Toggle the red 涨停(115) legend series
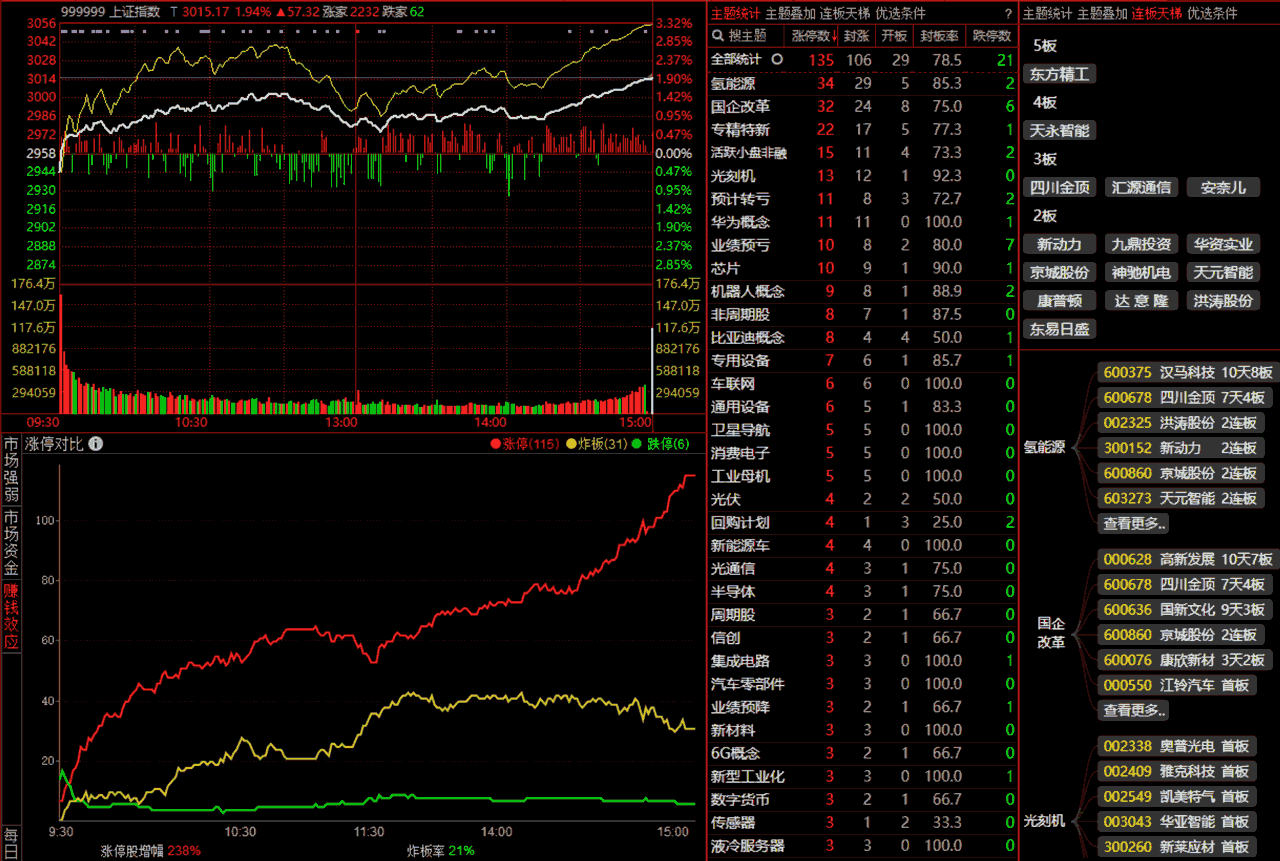 [x=525, y=444]
